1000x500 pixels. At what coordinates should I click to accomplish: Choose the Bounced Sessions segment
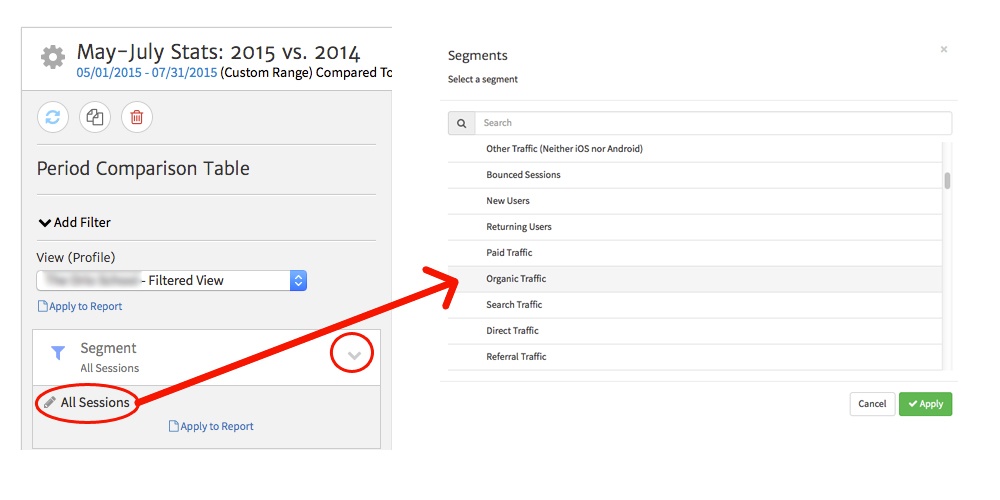(523, 175)
